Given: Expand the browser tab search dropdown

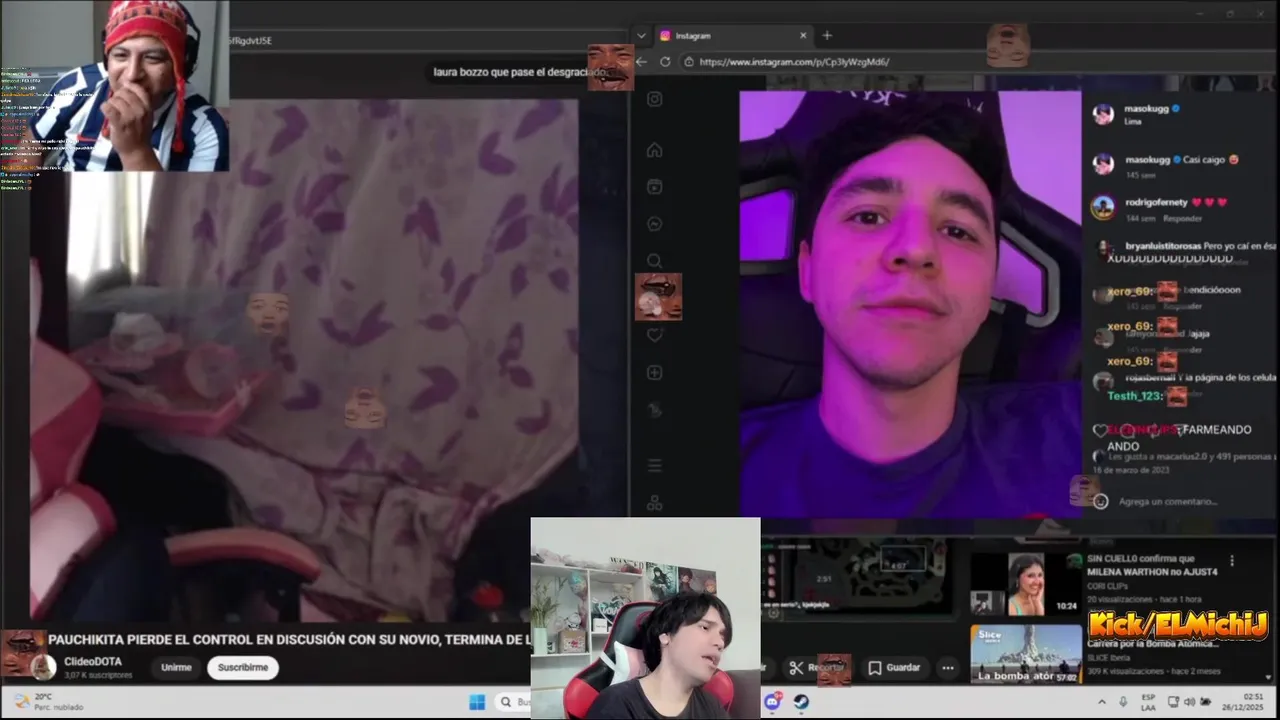Looking at the screenshot, I should pos(641,36).
